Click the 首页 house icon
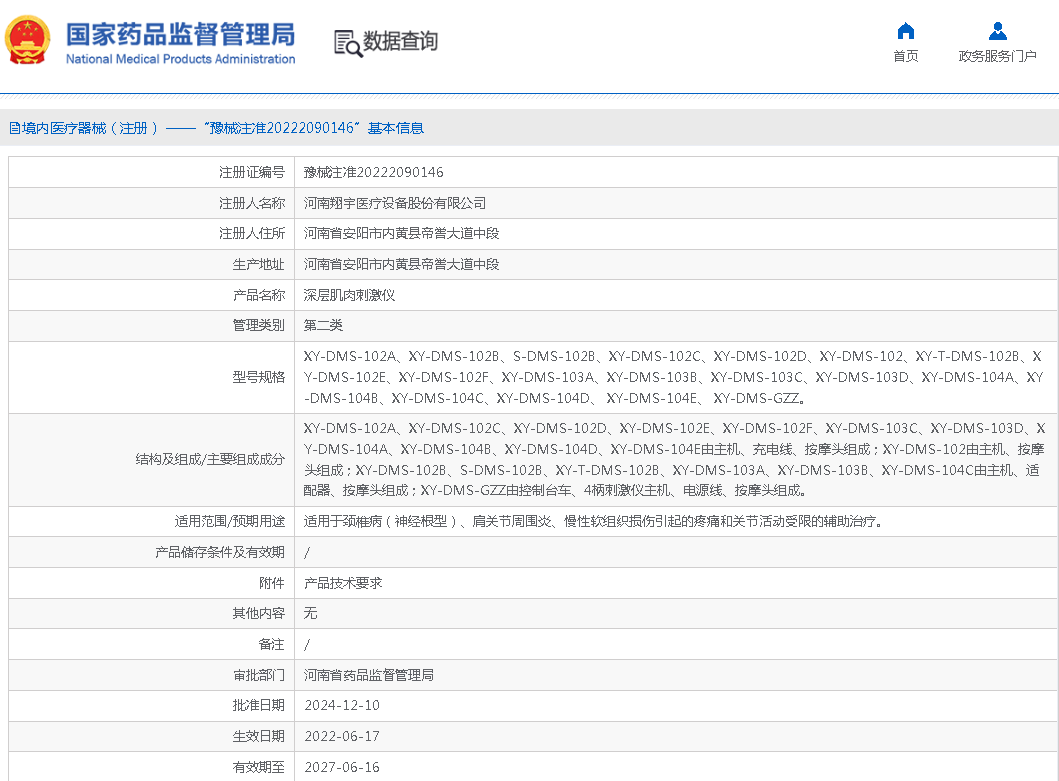 tap(905, 31)
